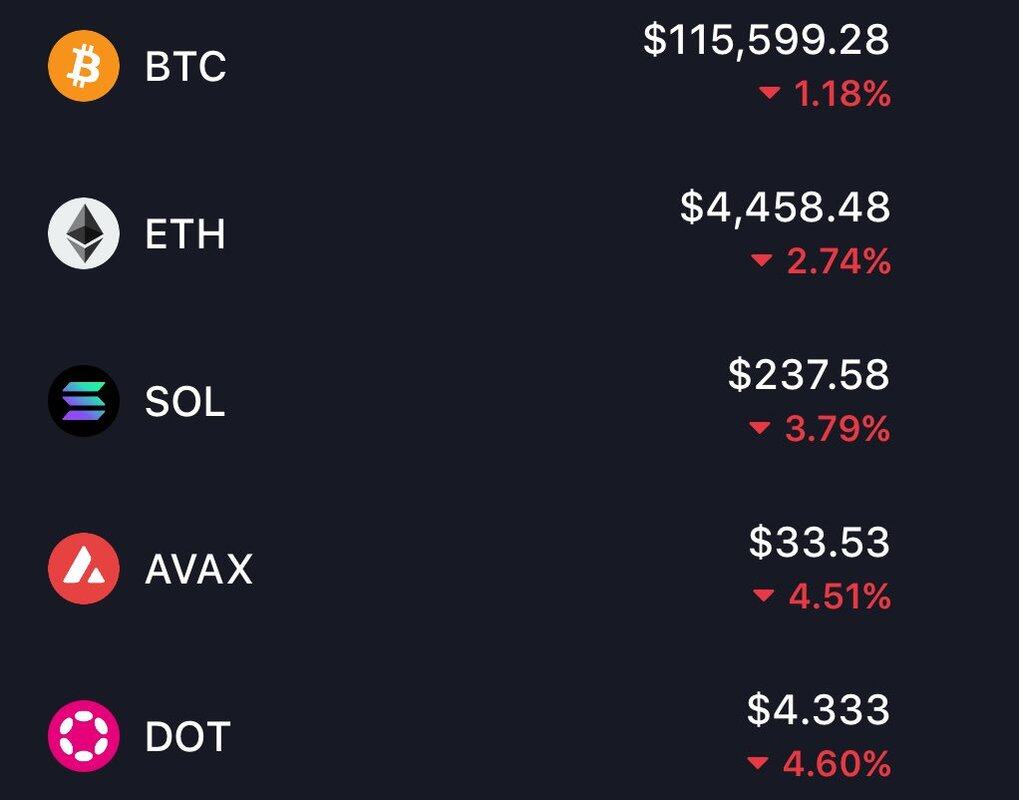Open the BTC ticker label

coord(186,66)
